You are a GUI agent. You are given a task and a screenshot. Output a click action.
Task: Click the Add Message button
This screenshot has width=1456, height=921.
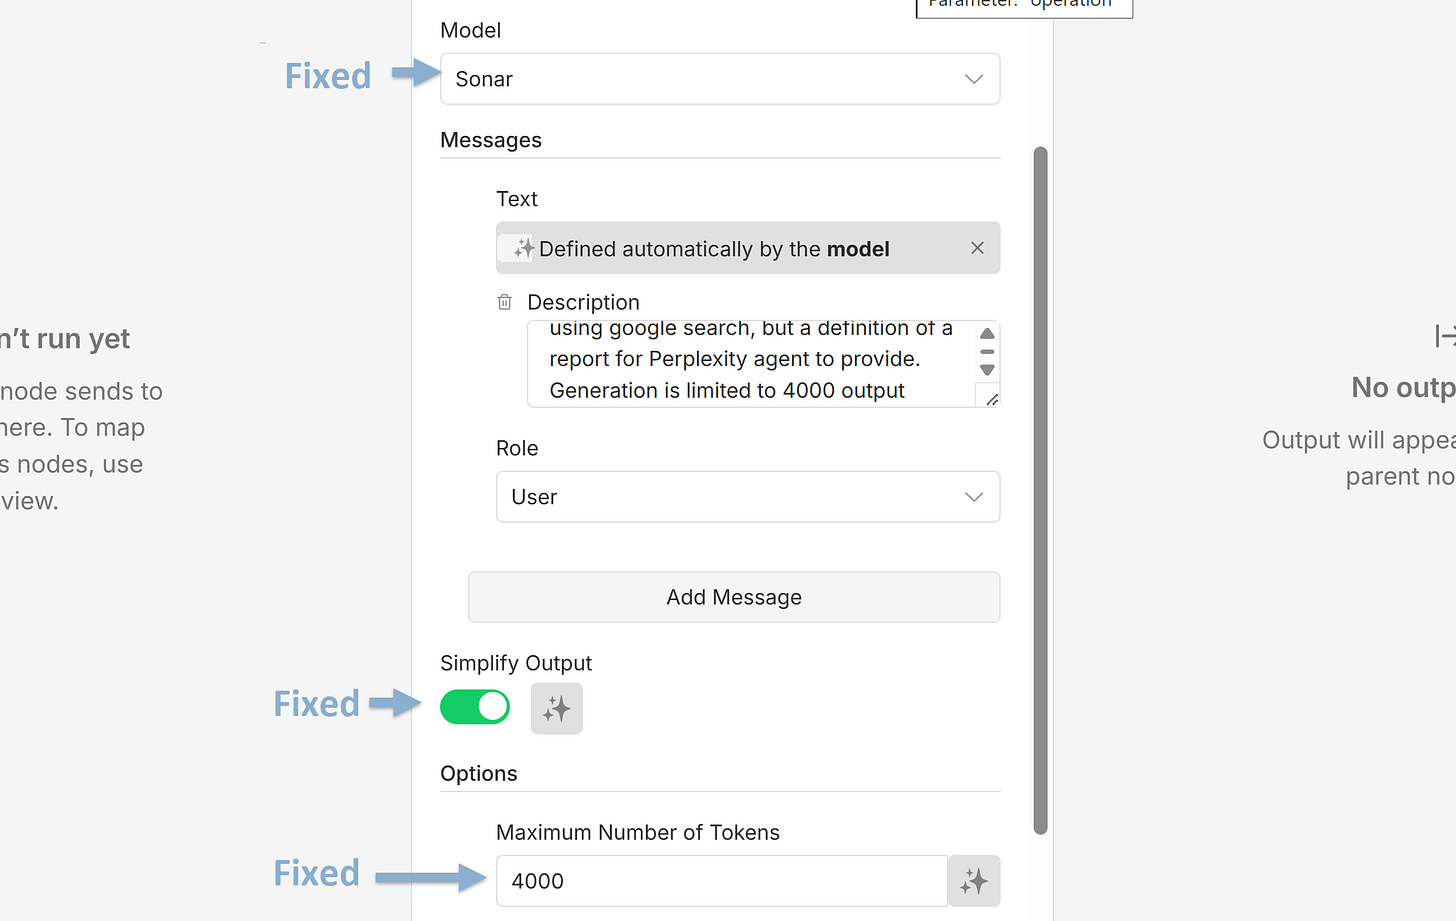point(733,597)
